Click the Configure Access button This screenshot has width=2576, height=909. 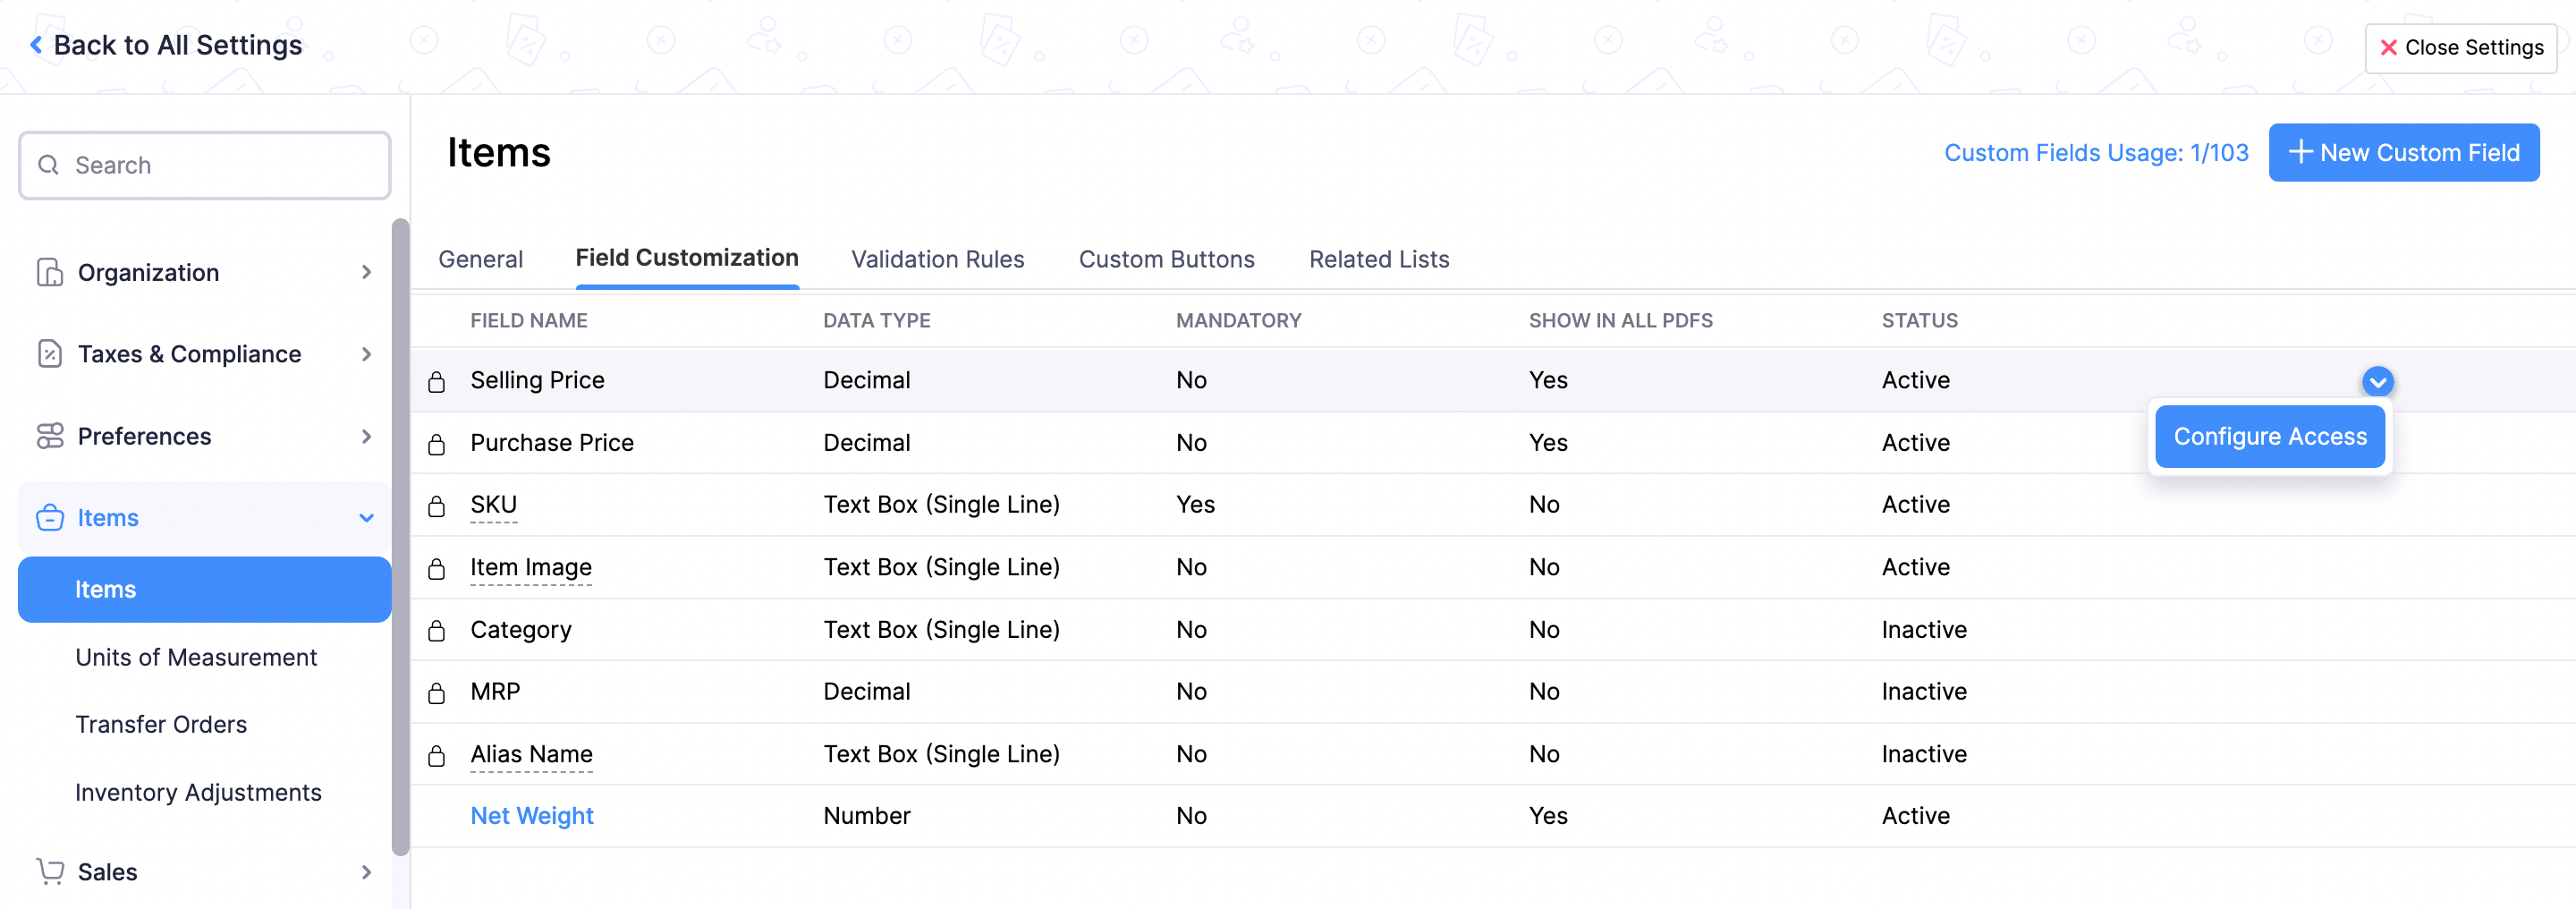[x=2270, y=436]
